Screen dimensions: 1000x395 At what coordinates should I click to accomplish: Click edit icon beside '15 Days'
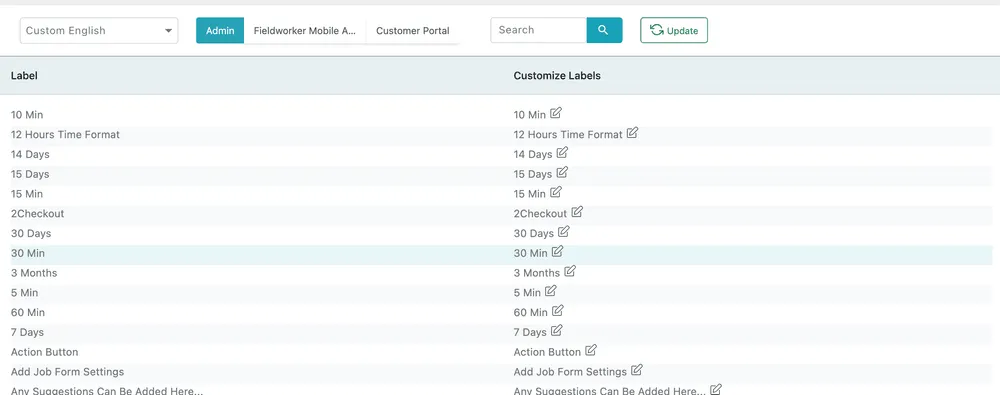coord(562,172)
